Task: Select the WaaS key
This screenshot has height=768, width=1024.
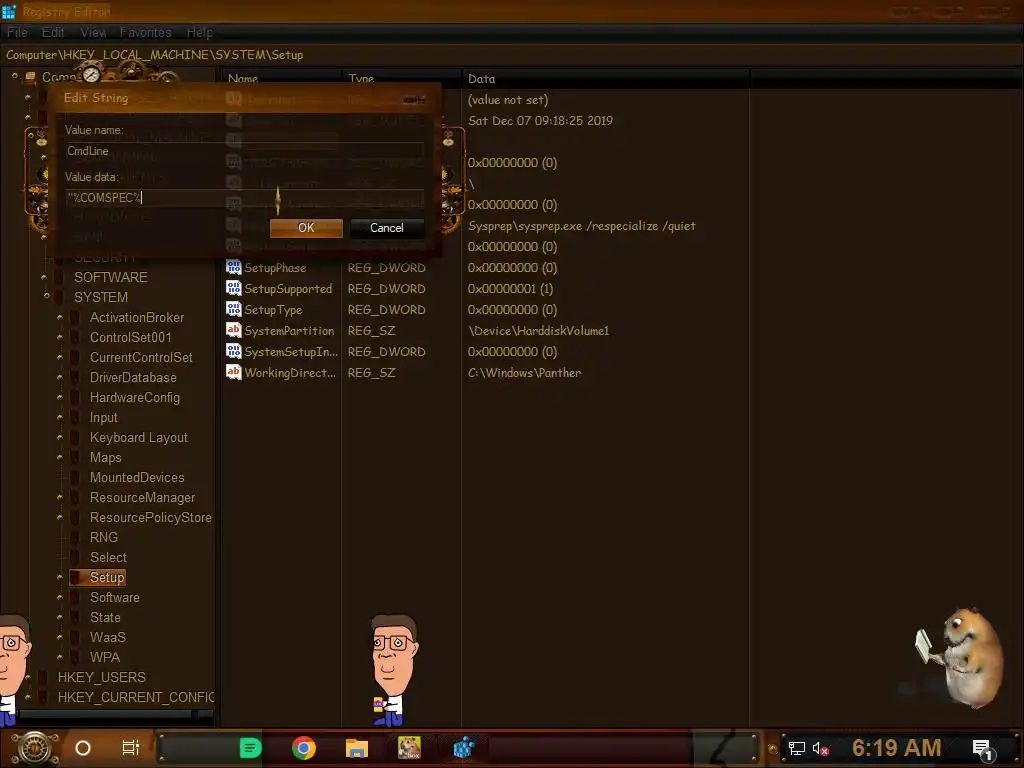Action: [108, 637]
